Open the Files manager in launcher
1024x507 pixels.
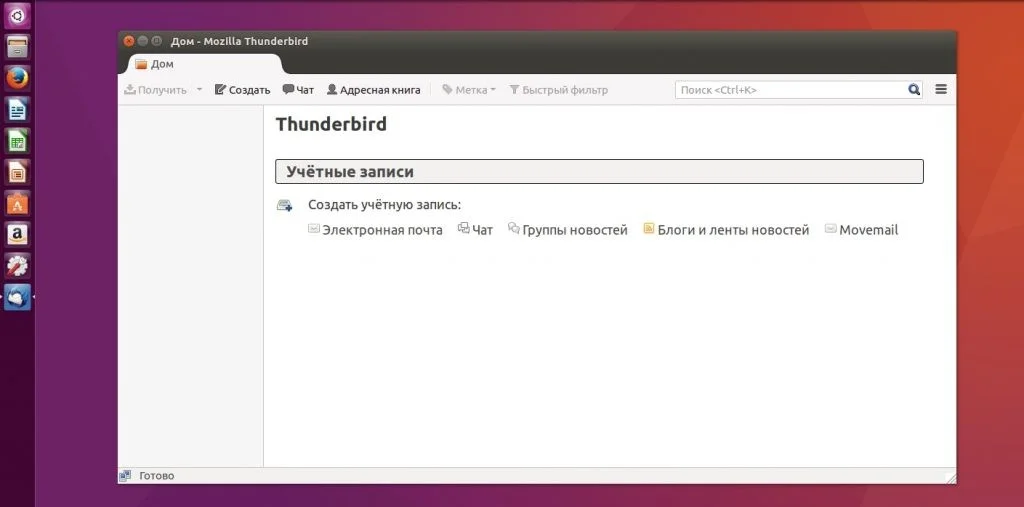pos(17,46)
